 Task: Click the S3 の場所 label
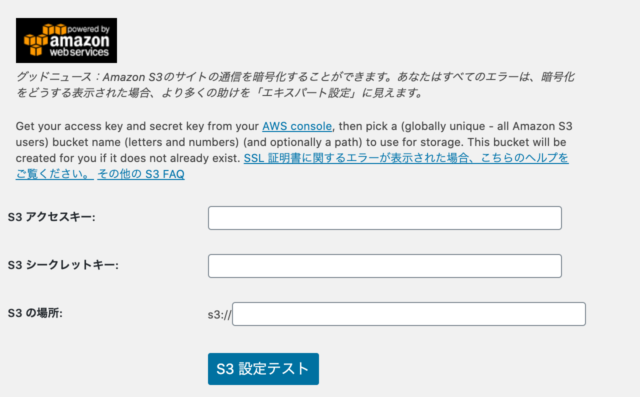35,313
